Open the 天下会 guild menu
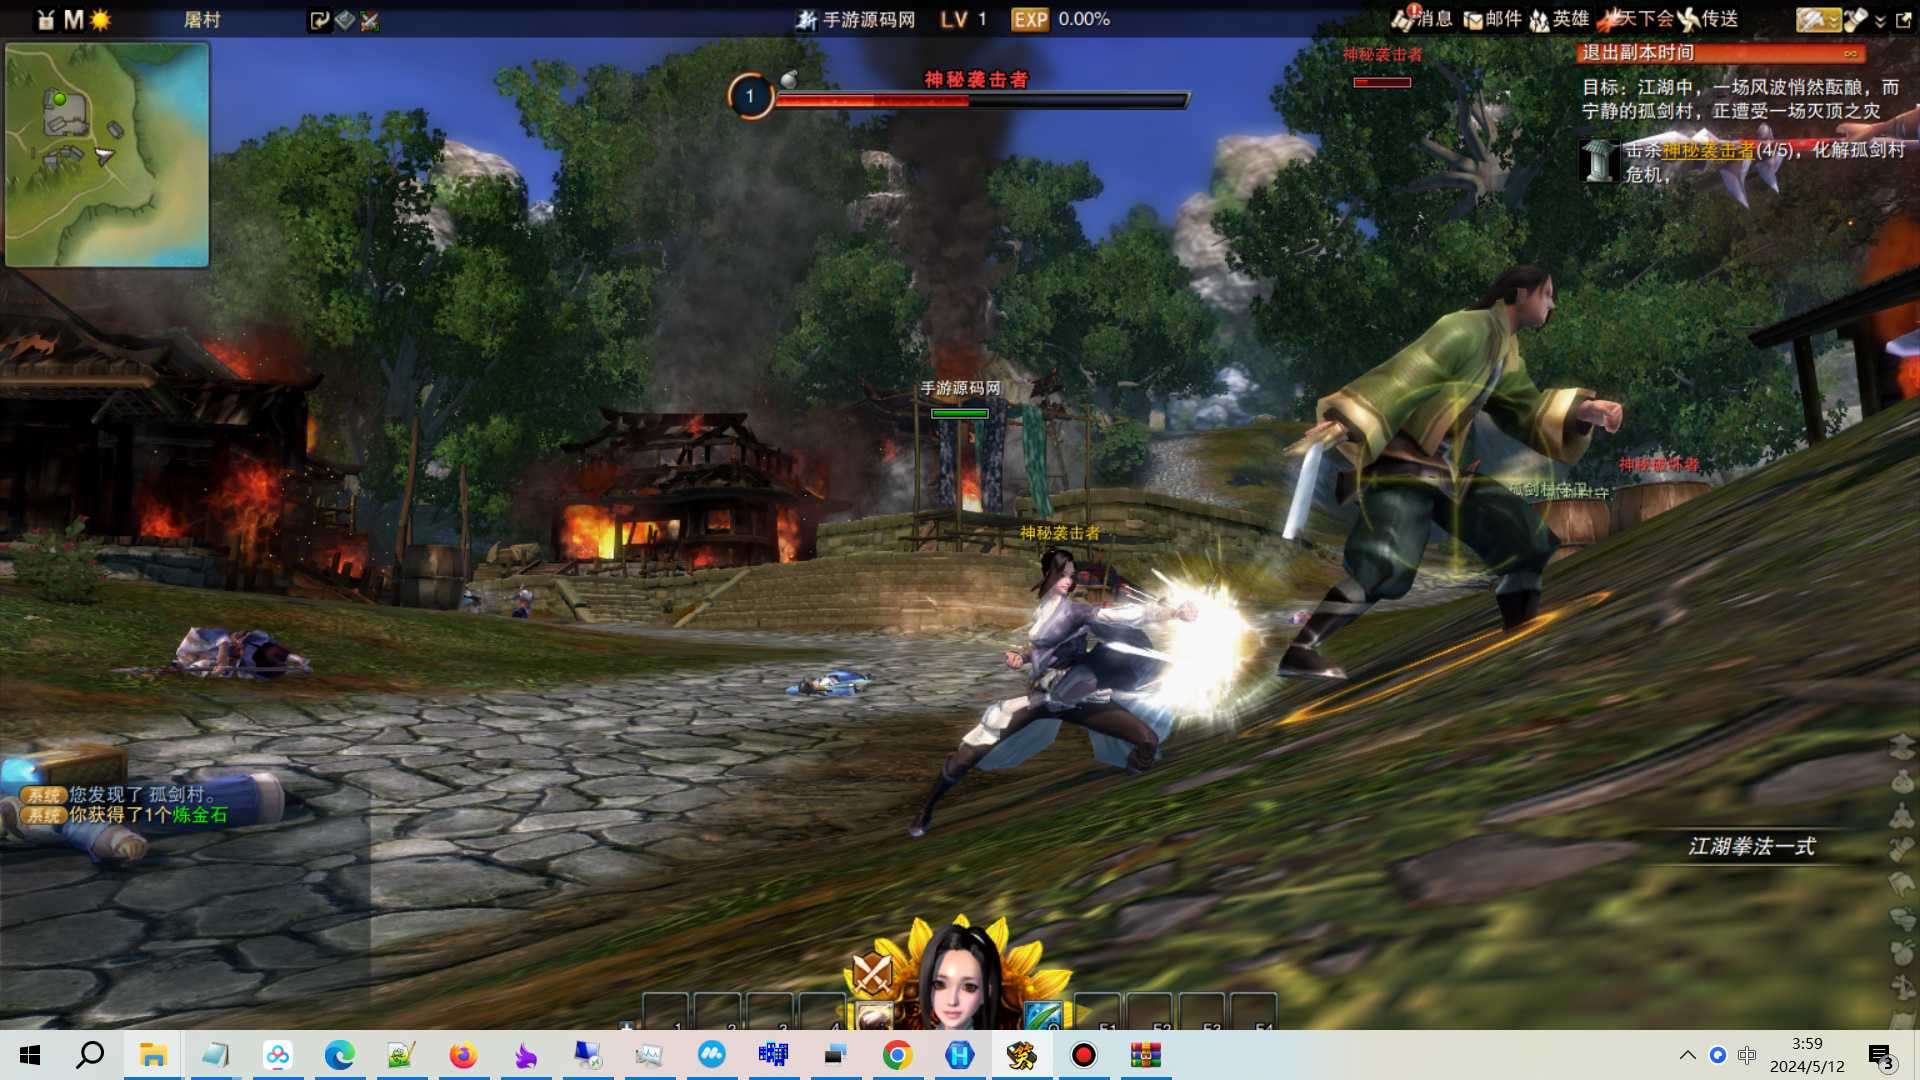 point(1636,19)
